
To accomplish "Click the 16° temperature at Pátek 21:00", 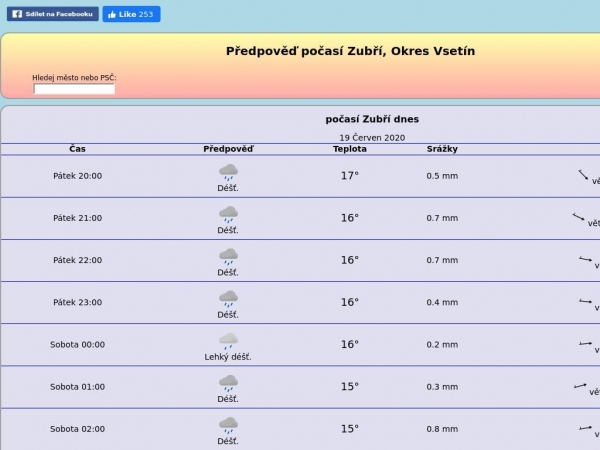I will tap(350, 218).
